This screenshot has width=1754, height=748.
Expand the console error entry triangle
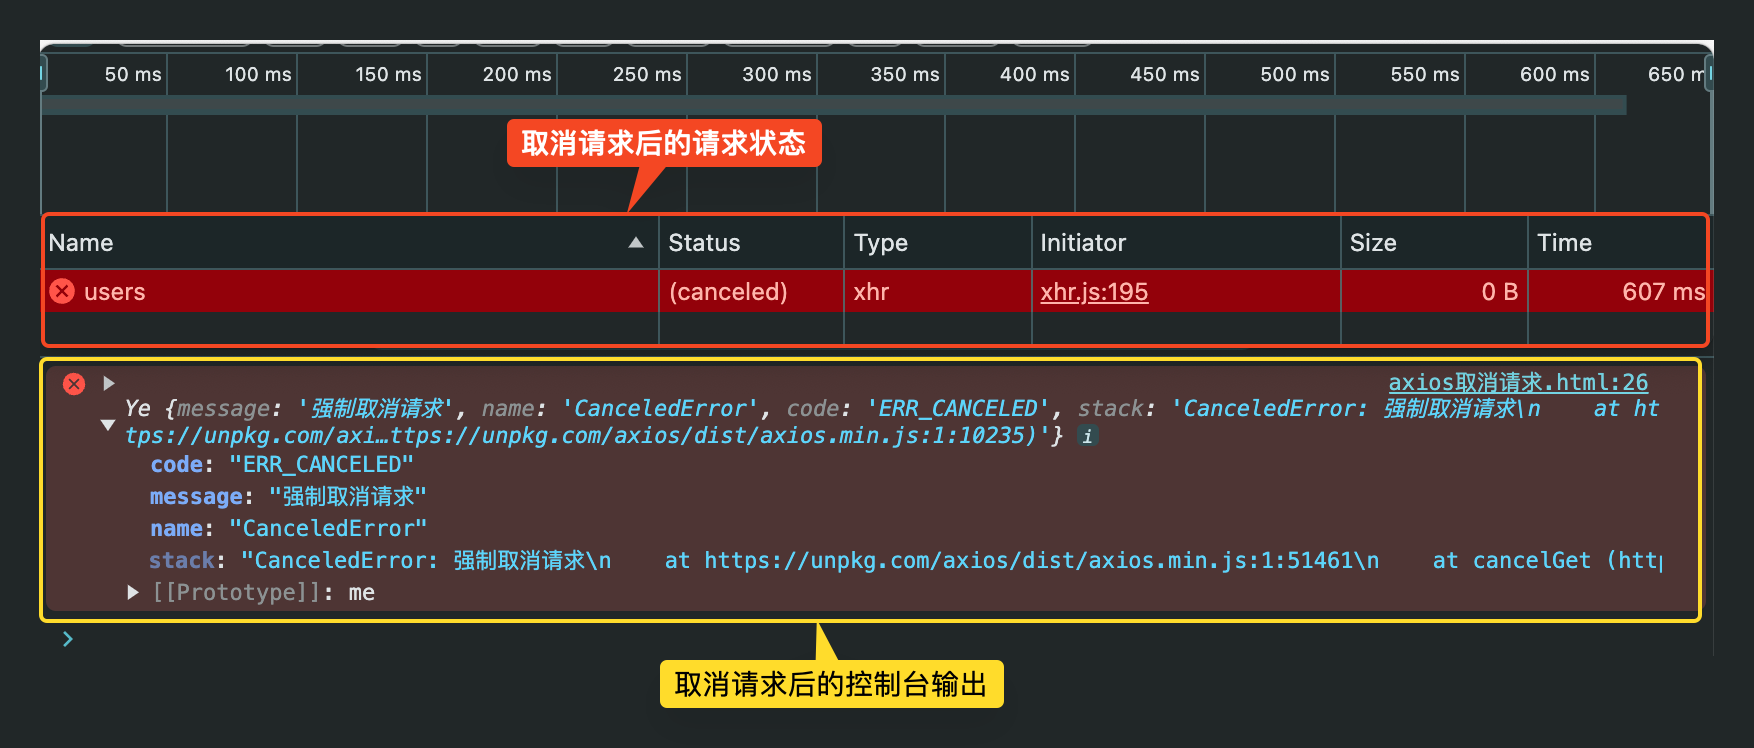point(109,383)
